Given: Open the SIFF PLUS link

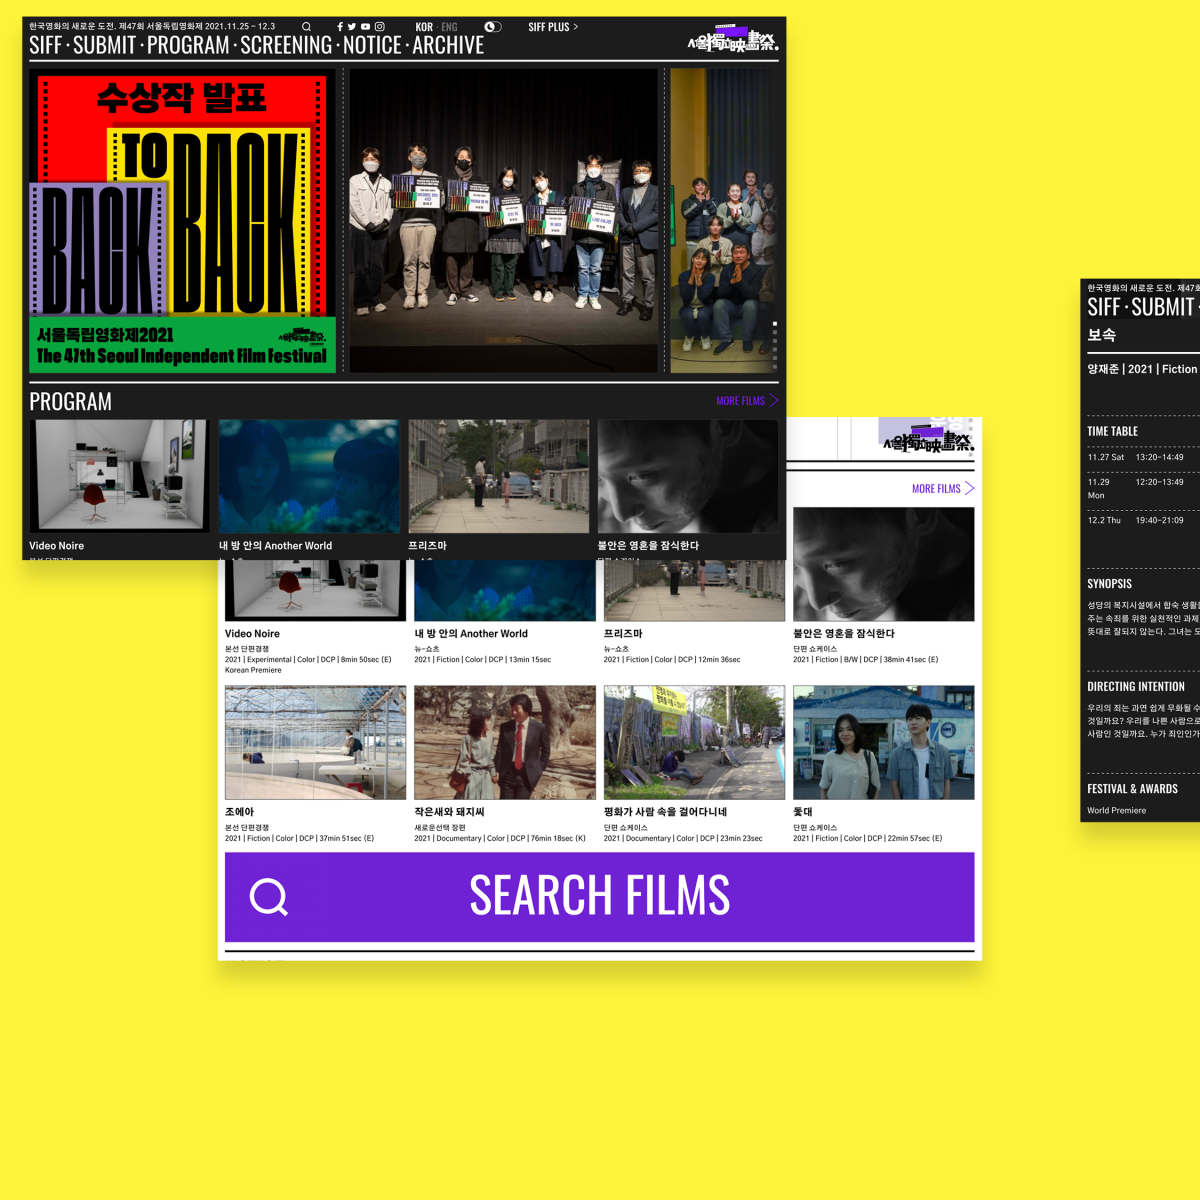Looking at the screenshot, I should pos(553,27).
